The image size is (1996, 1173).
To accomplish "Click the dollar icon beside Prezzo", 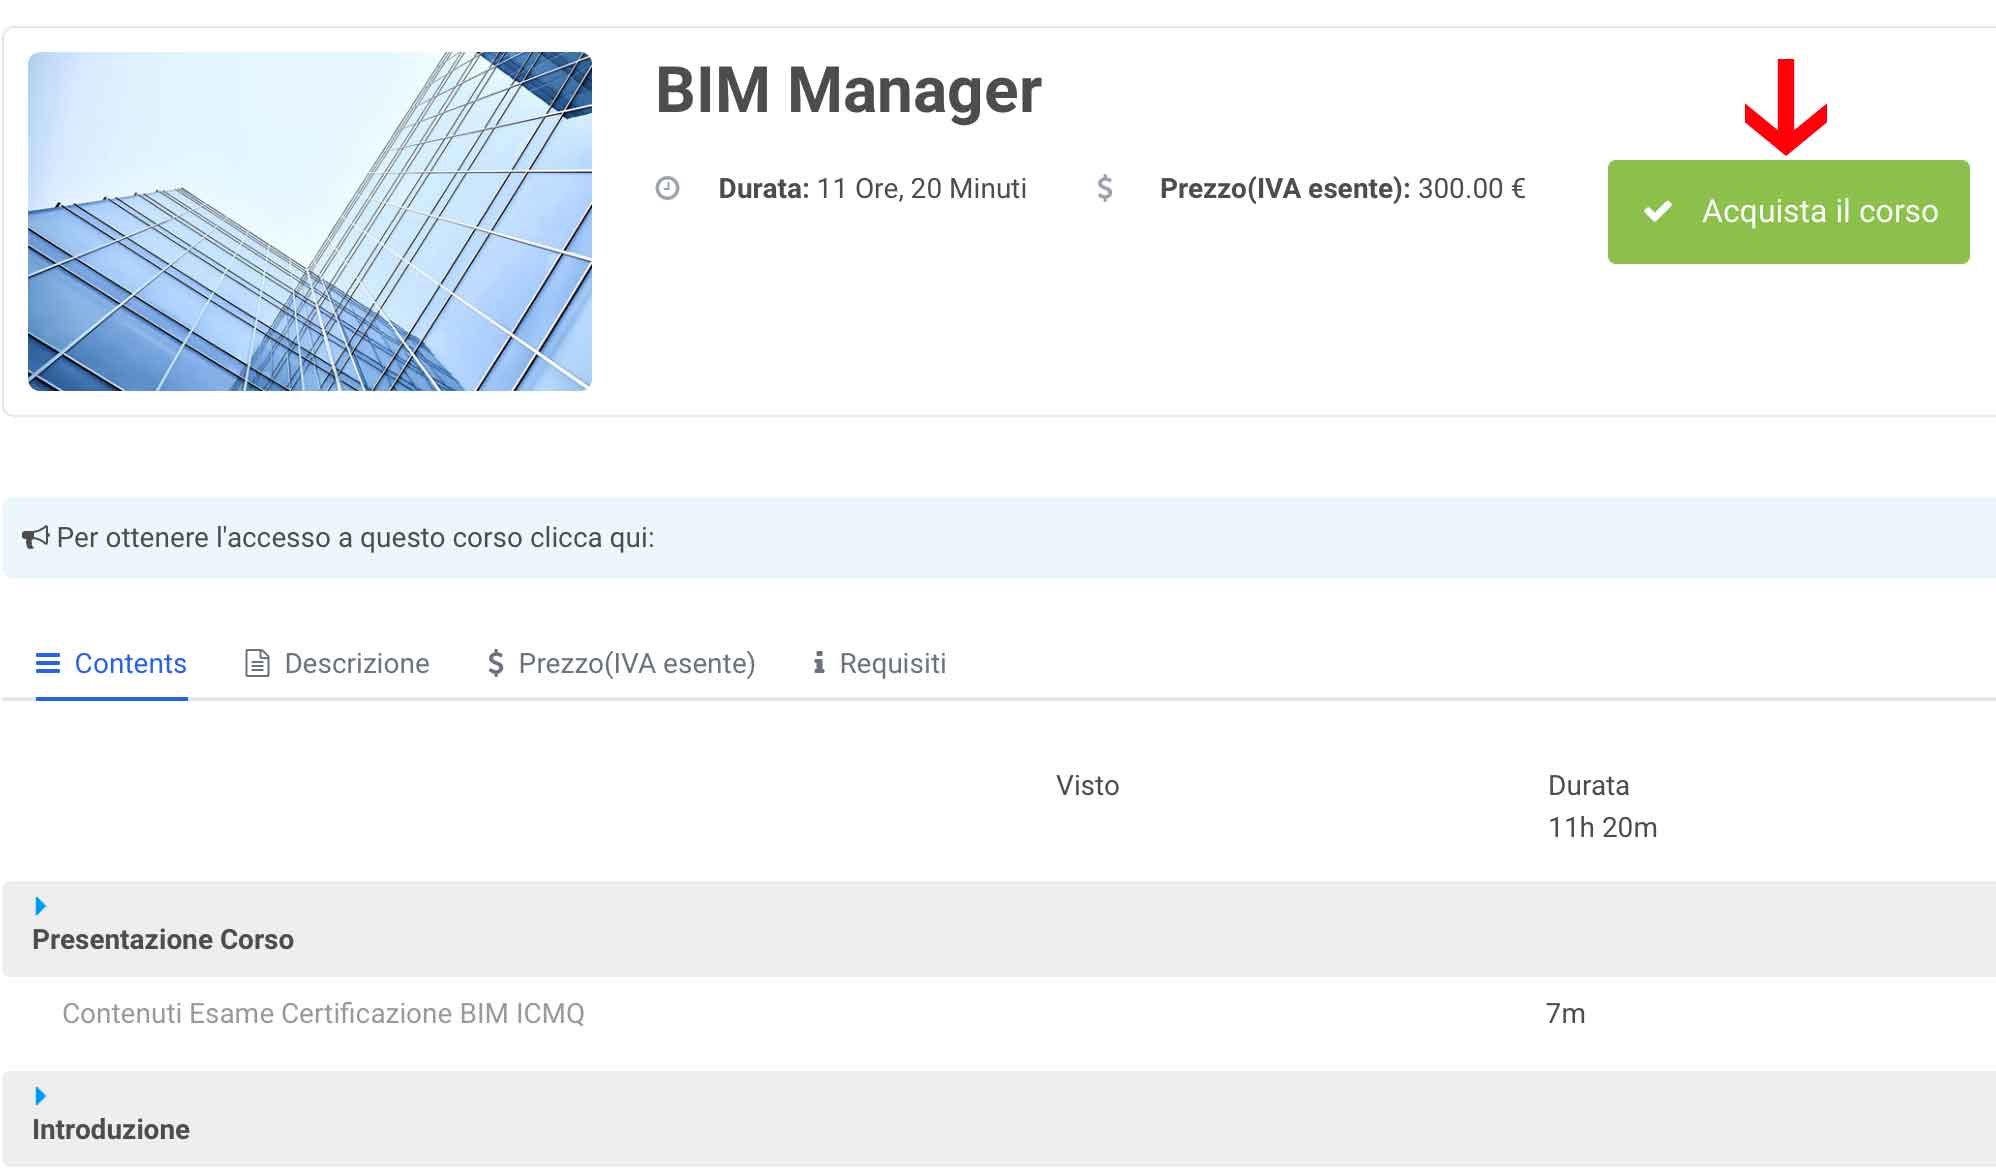I will click(1104, 188).
